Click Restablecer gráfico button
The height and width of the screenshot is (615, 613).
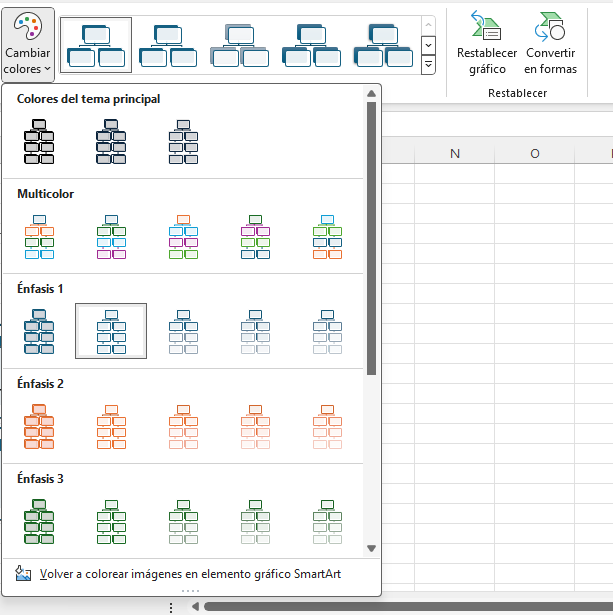tap(487, 43)
